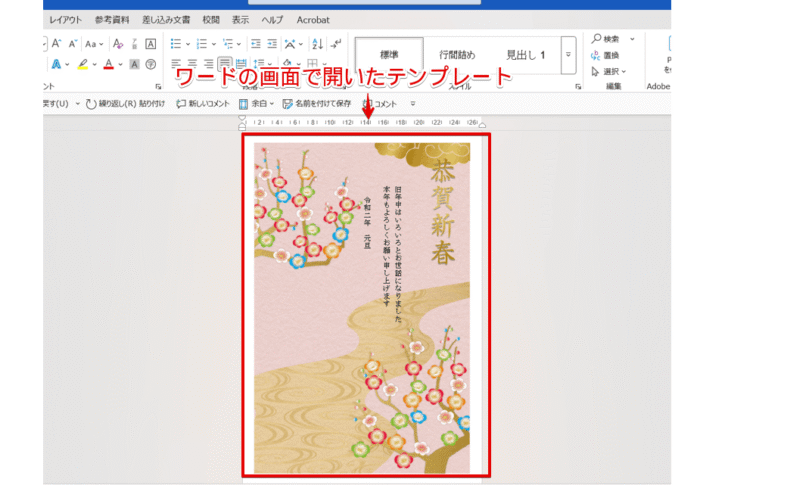This screenshot has width=812, height=485.
Task: Insert an enclosed character with the circled icon
Action: (151, 64)
